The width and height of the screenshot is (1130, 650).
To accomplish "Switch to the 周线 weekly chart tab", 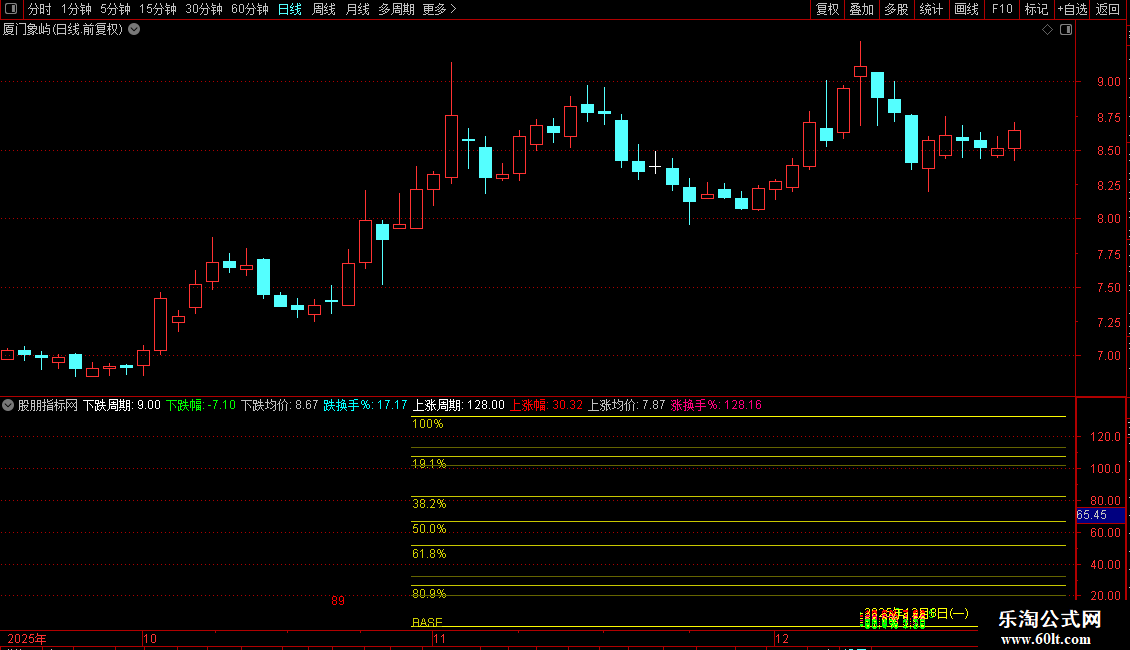I will [x=324, y=9].
